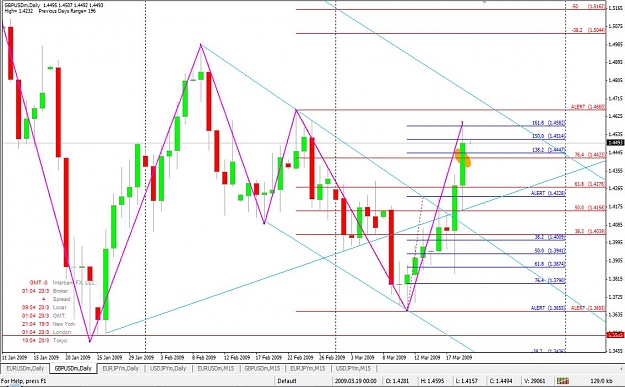Switch to the EURUSDm,M15 chart tab
Viewport: 625px width, 387px height.
(216, 369)
